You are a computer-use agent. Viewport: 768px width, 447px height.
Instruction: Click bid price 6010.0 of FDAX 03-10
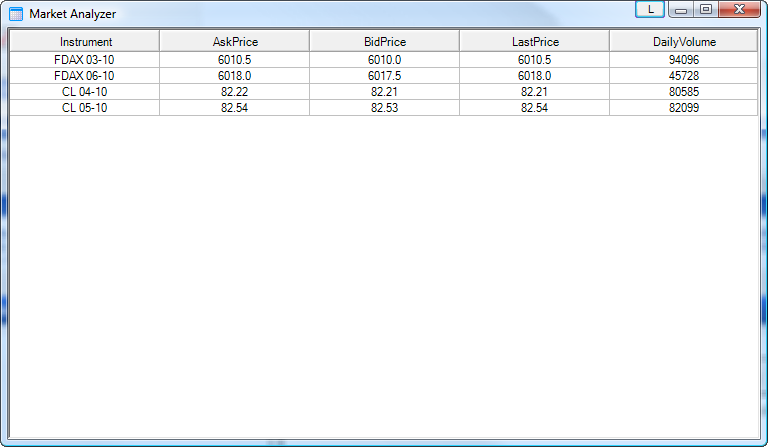click(384, 60)
